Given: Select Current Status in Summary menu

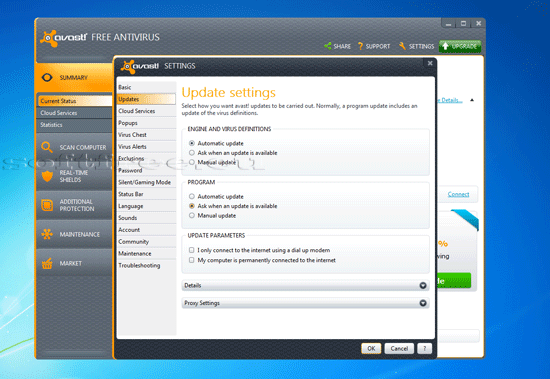Looking at the screenshot, I should point(74,101).
